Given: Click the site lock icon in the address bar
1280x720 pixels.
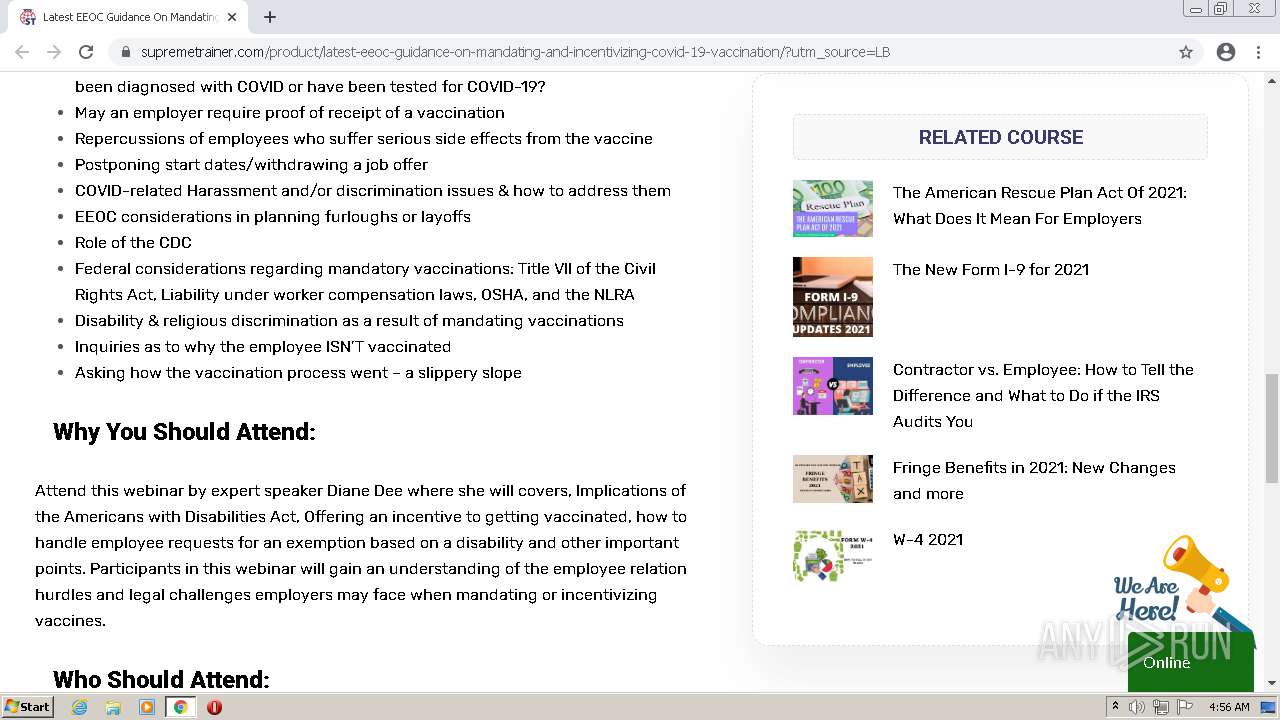Looking at the screenshot, I should click(x=126, y=52).
